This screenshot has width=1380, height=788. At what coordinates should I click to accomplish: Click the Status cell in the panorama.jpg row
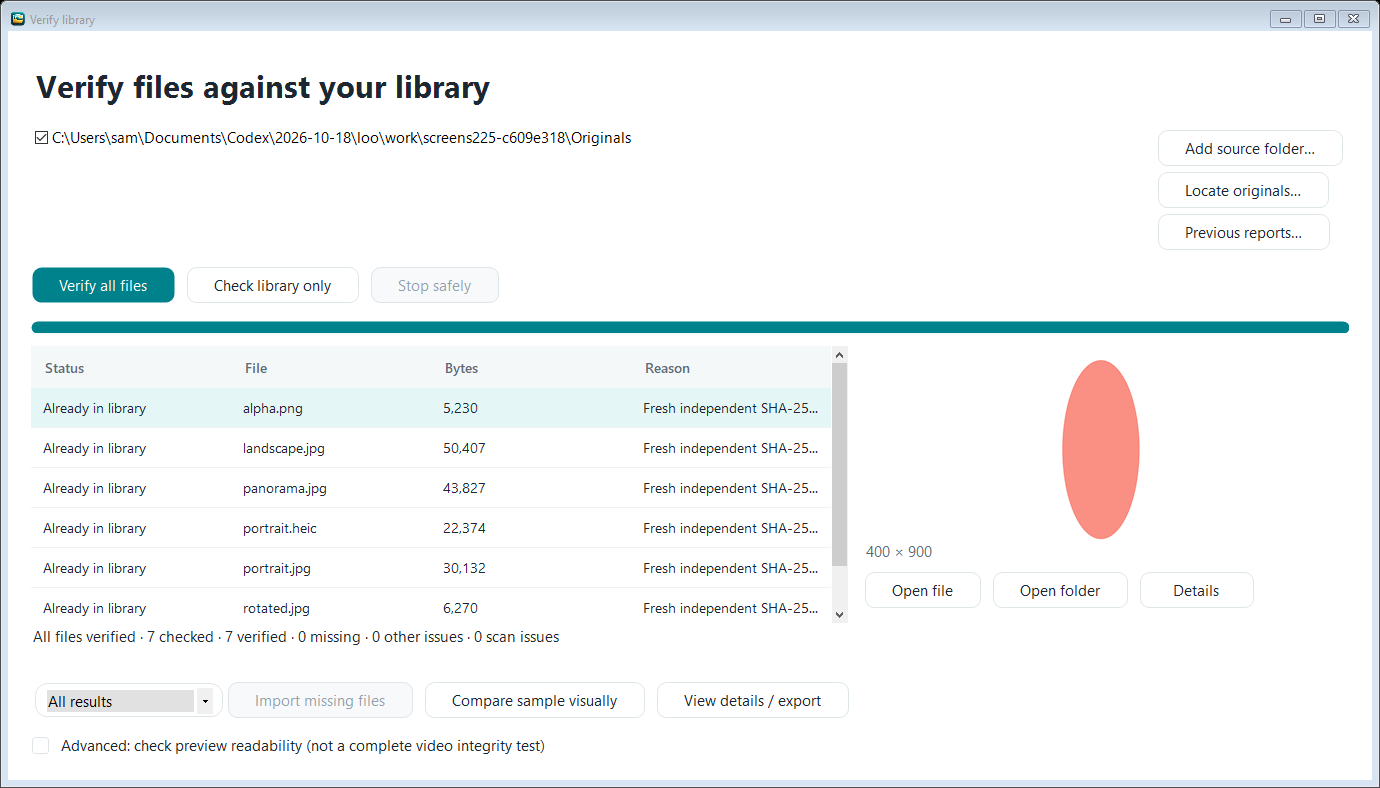click(131, 488)
